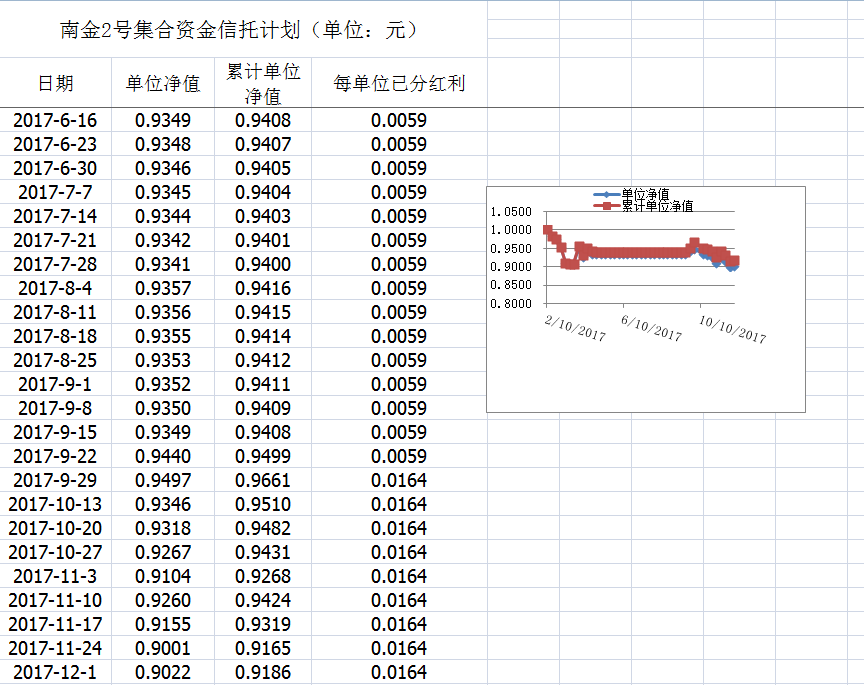Select the cell with value 0.9497
864x685 pixels.
163,480
